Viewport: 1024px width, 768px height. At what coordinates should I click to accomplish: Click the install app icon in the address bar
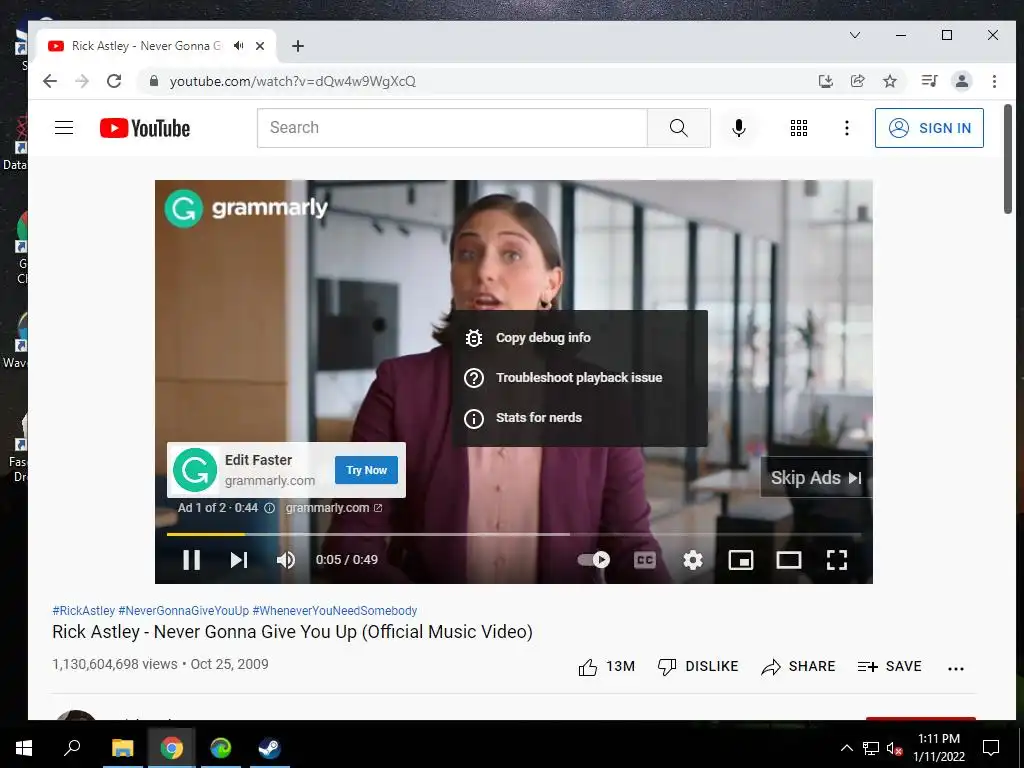(x=825, y=81)
